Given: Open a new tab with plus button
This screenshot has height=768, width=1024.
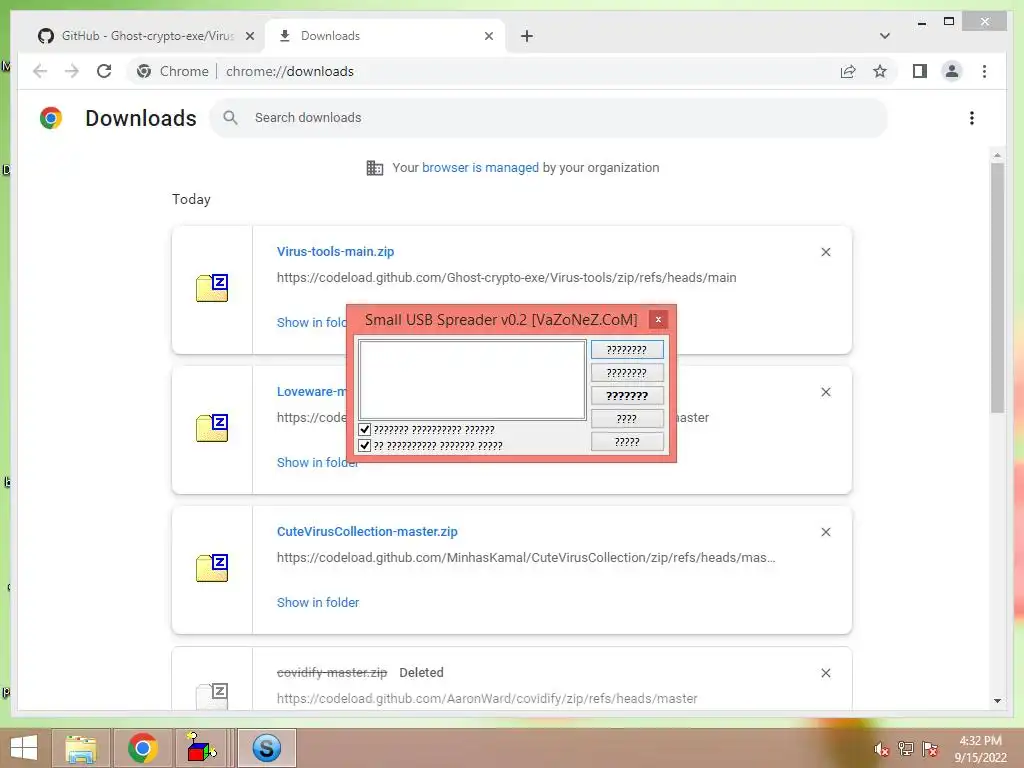Looking at the screenshot, I should (x=526, y=36).
